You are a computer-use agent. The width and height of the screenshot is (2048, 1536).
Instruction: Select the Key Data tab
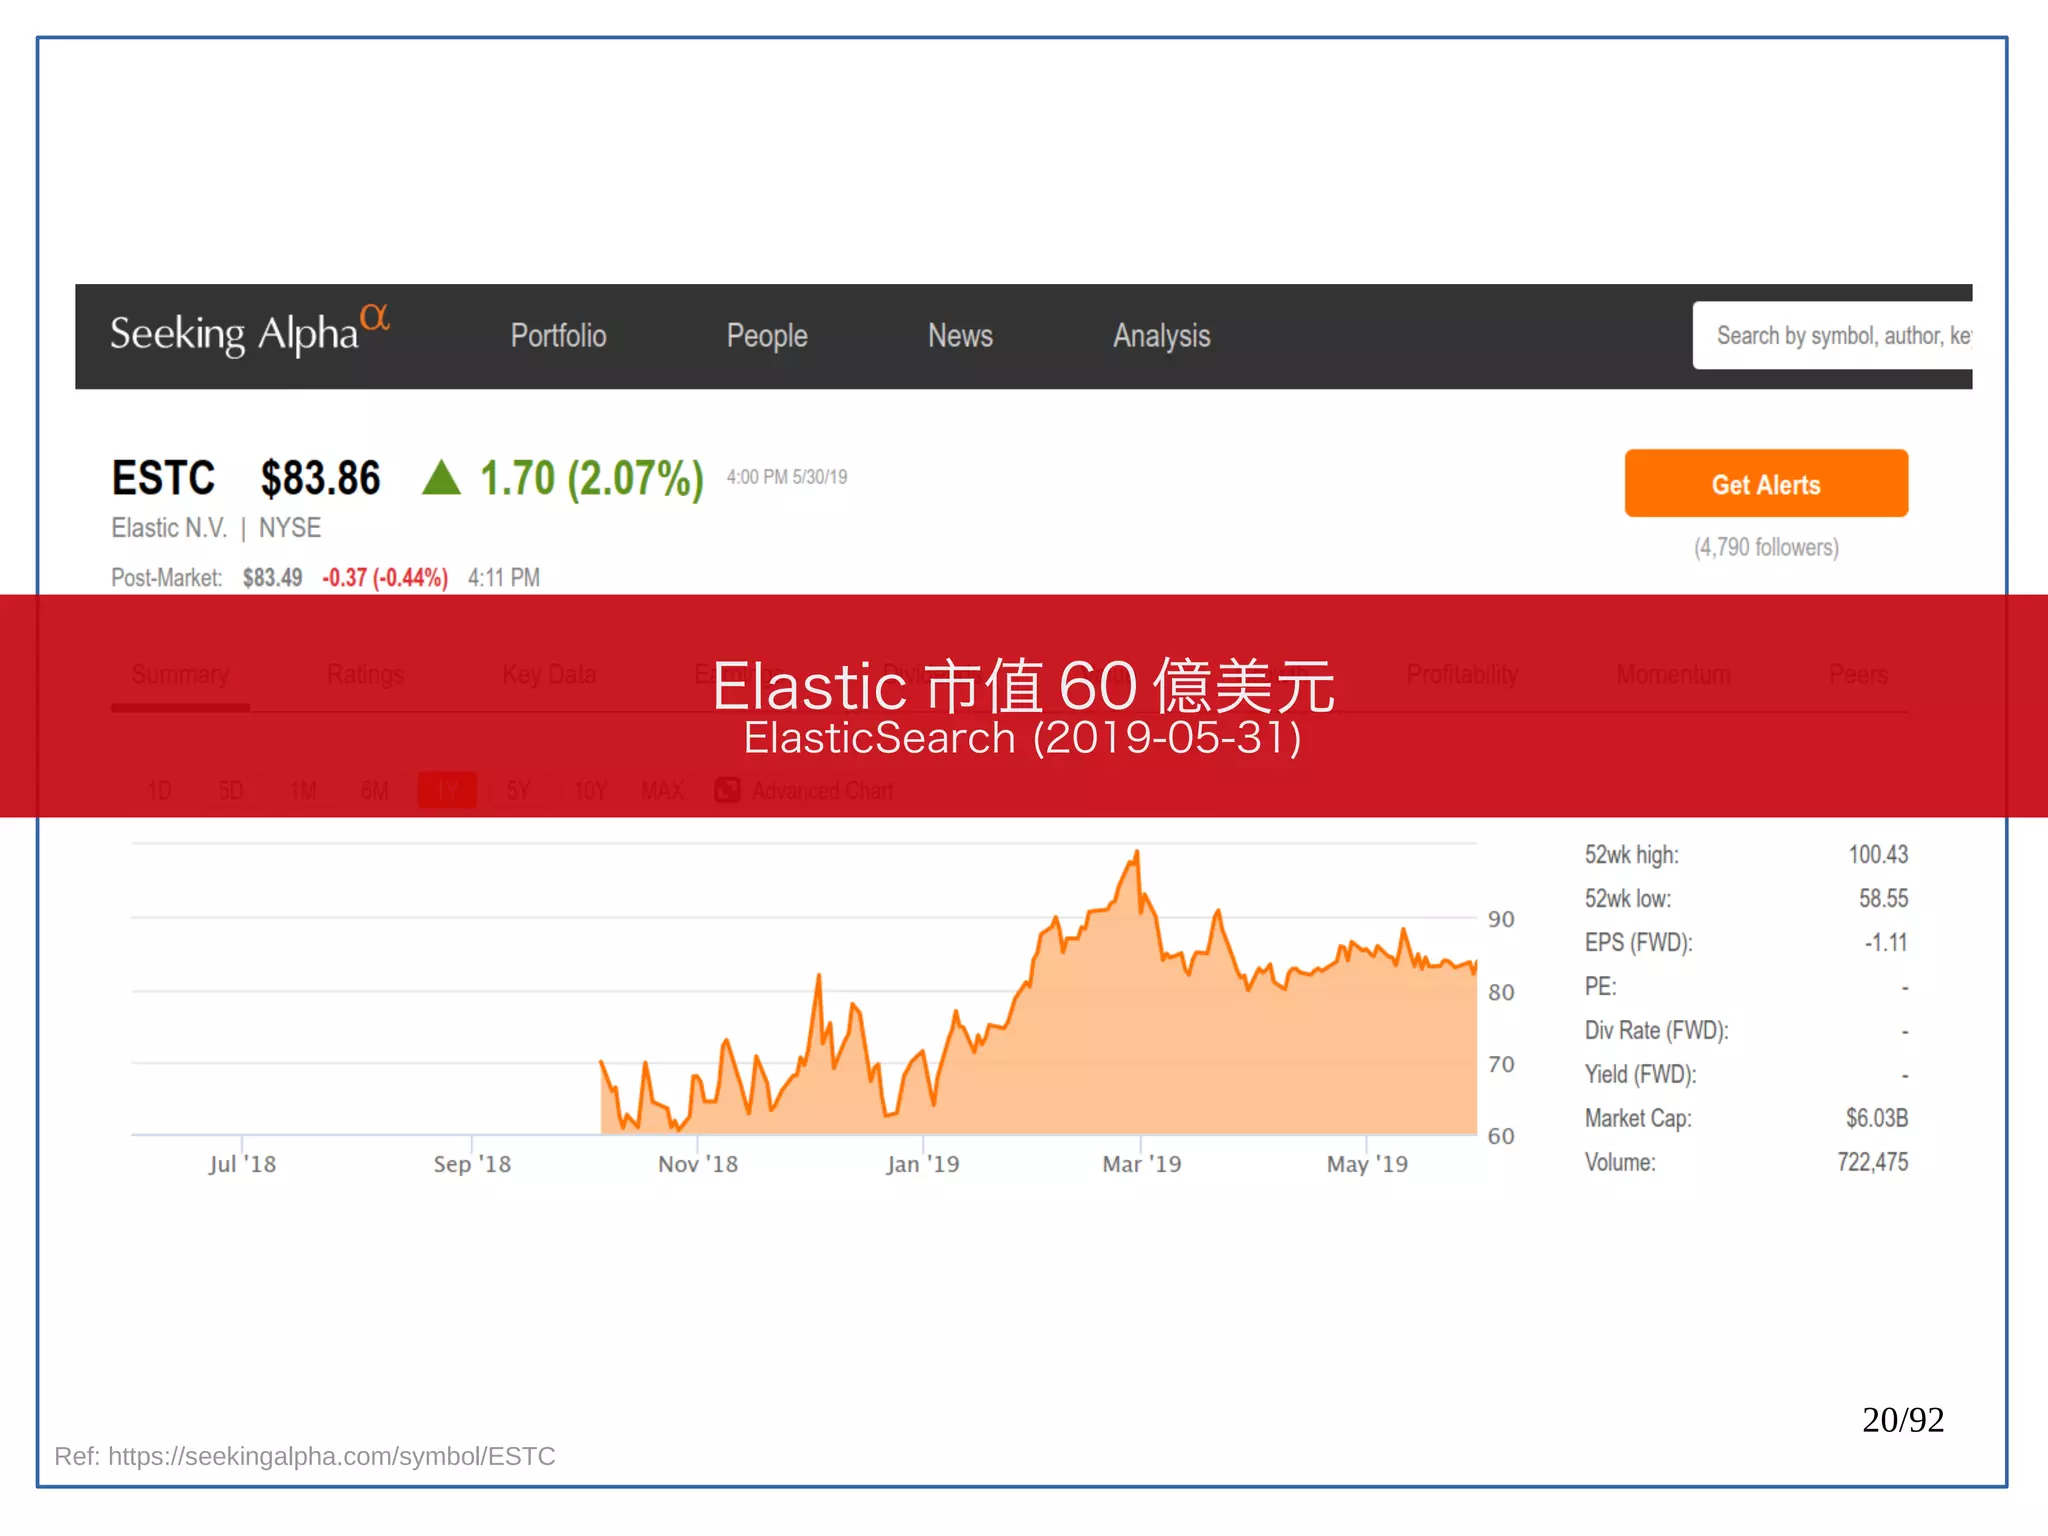[549, 675]
